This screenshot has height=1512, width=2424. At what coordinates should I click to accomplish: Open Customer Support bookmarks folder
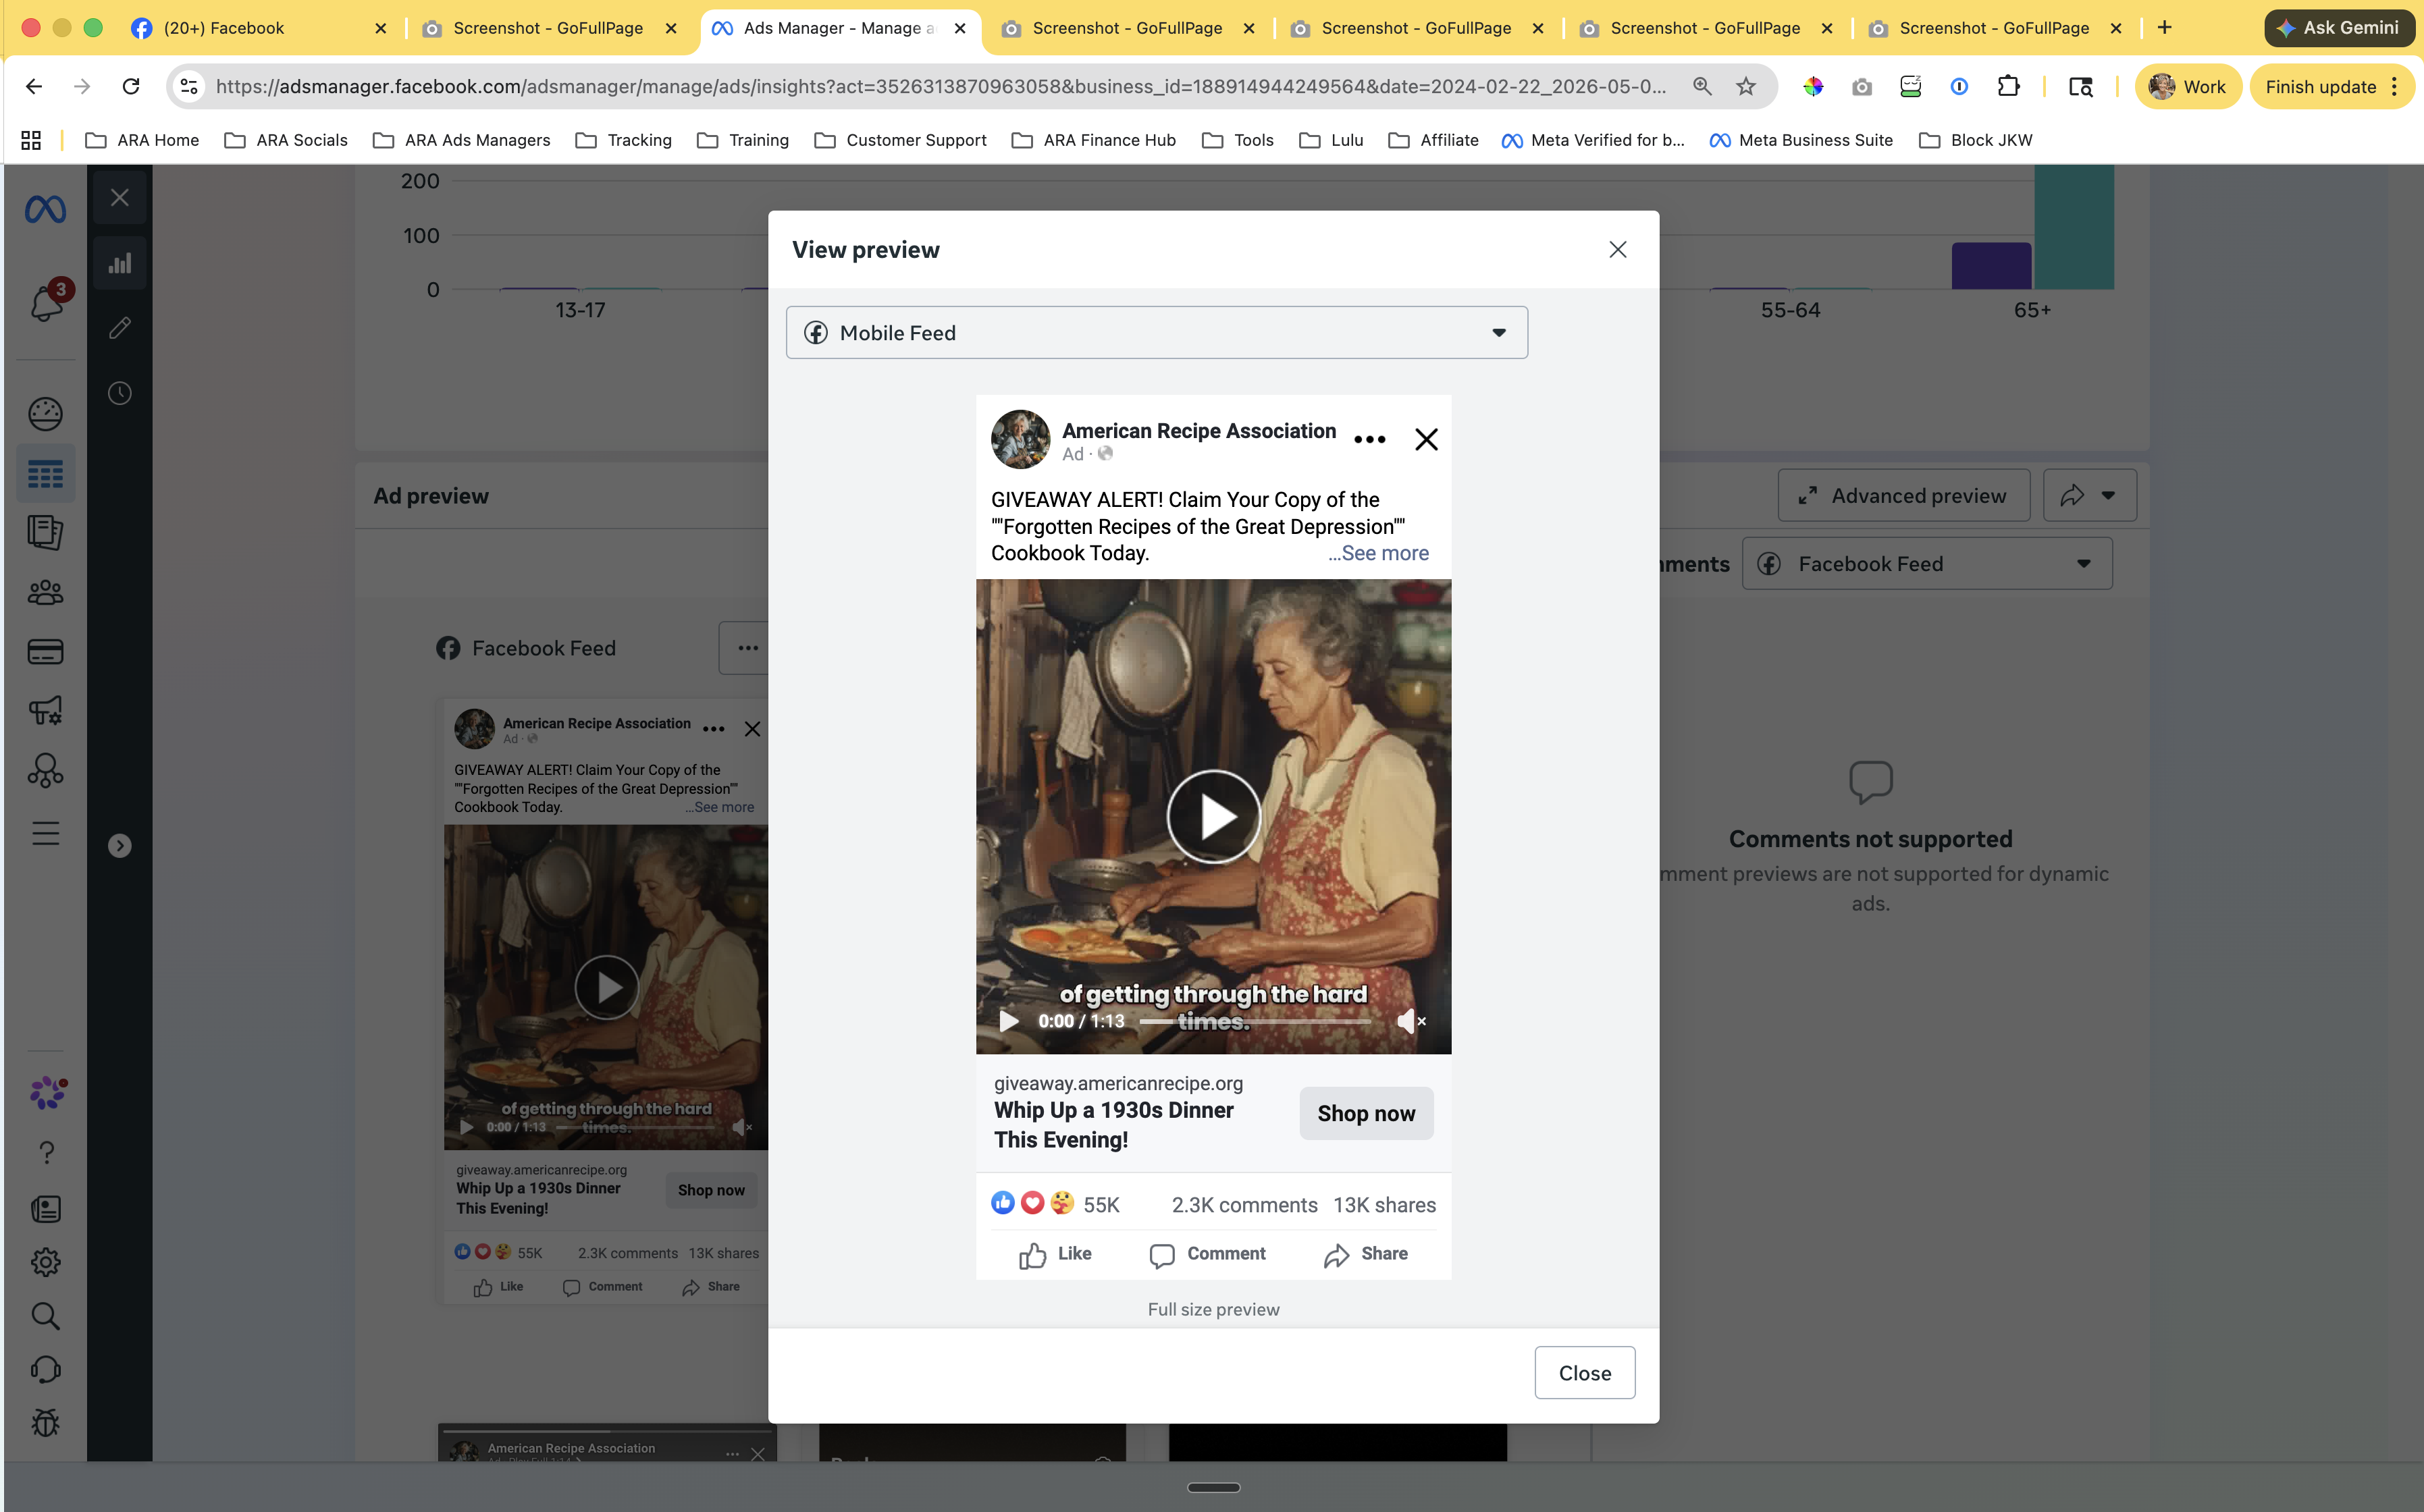(900, 140)
